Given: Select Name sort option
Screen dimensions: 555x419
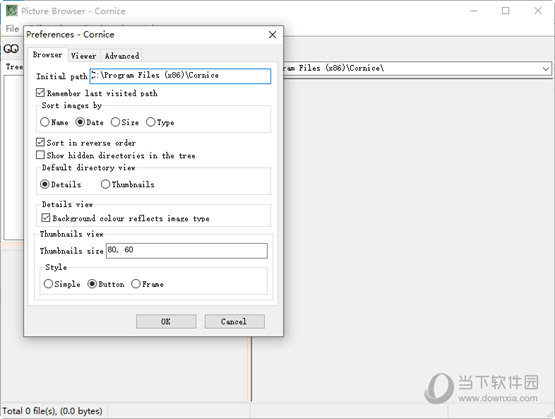Looking at the screenshot, I should point(54,122).
